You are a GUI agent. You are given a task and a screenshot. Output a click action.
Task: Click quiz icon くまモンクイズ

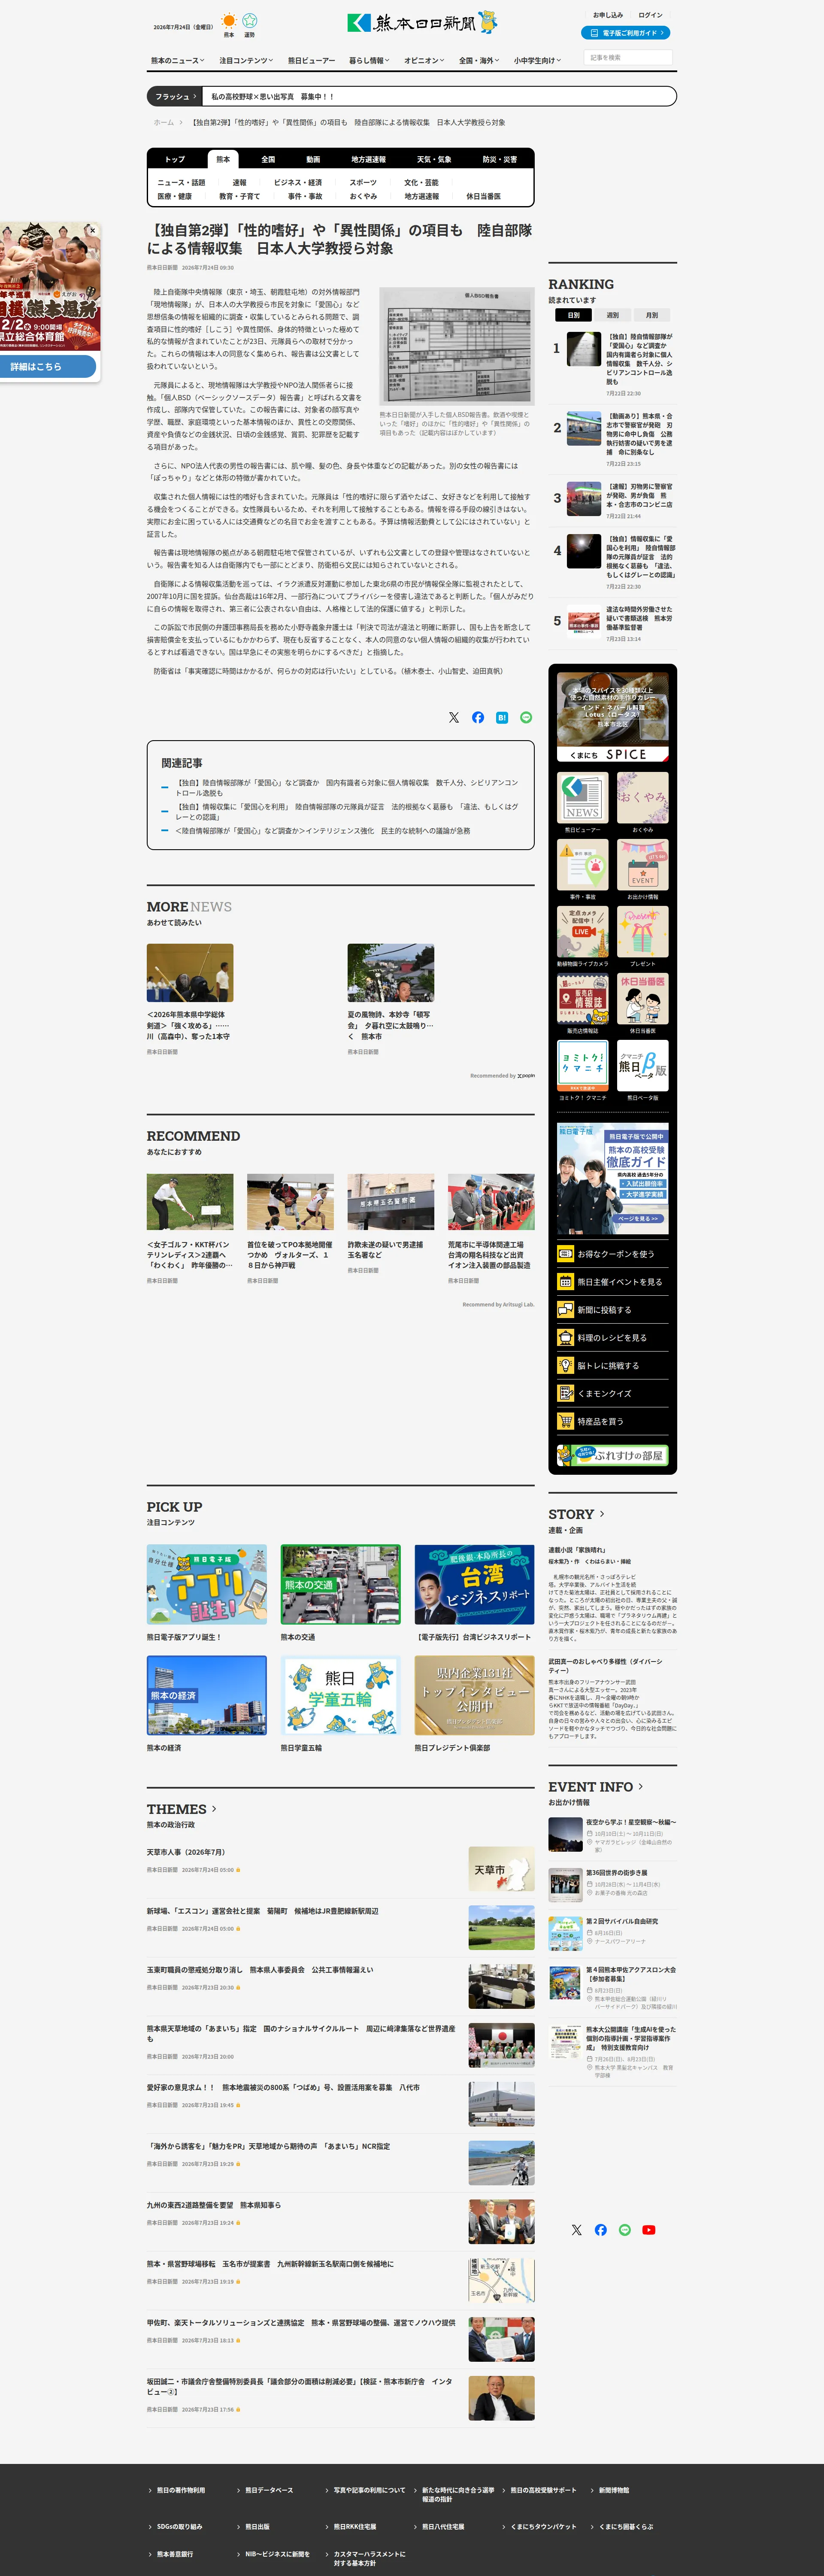[x=566, y=1394]
